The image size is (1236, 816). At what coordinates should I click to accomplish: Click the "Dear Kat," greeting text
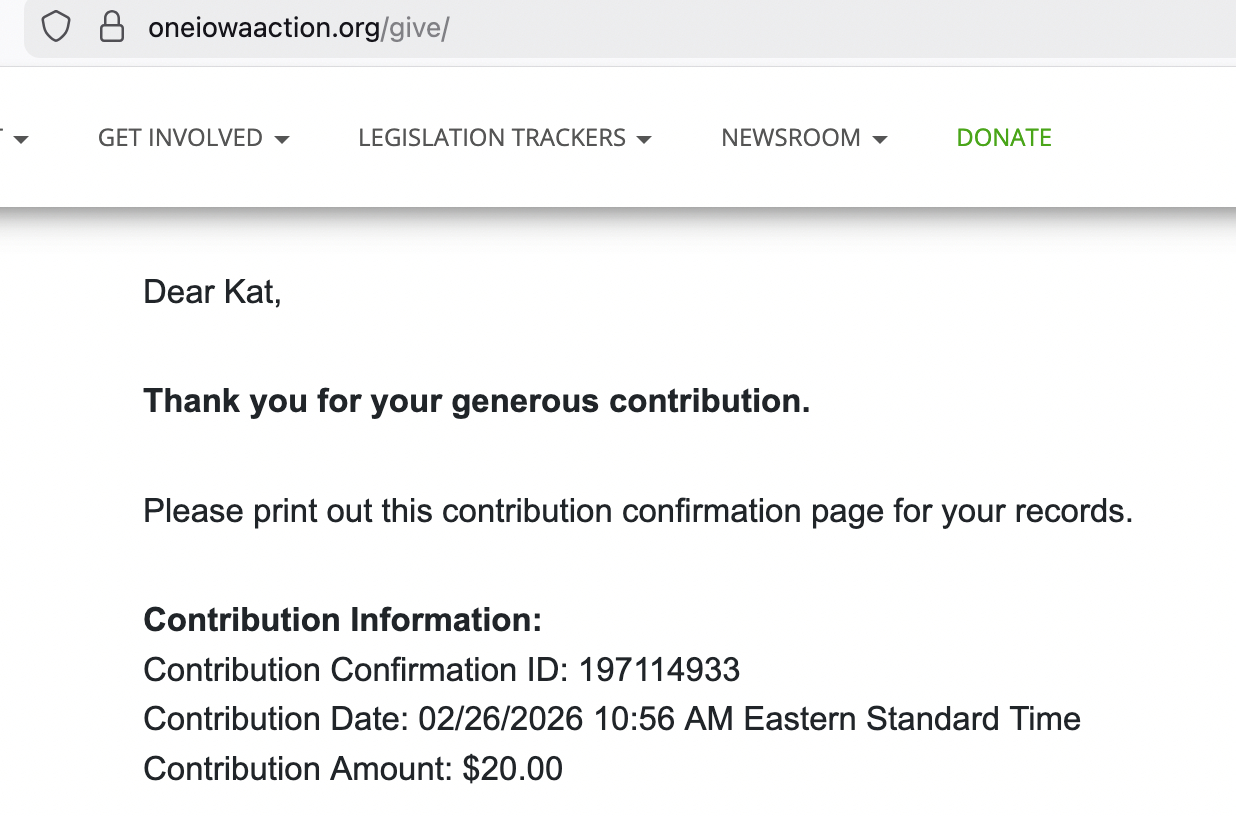212,292
